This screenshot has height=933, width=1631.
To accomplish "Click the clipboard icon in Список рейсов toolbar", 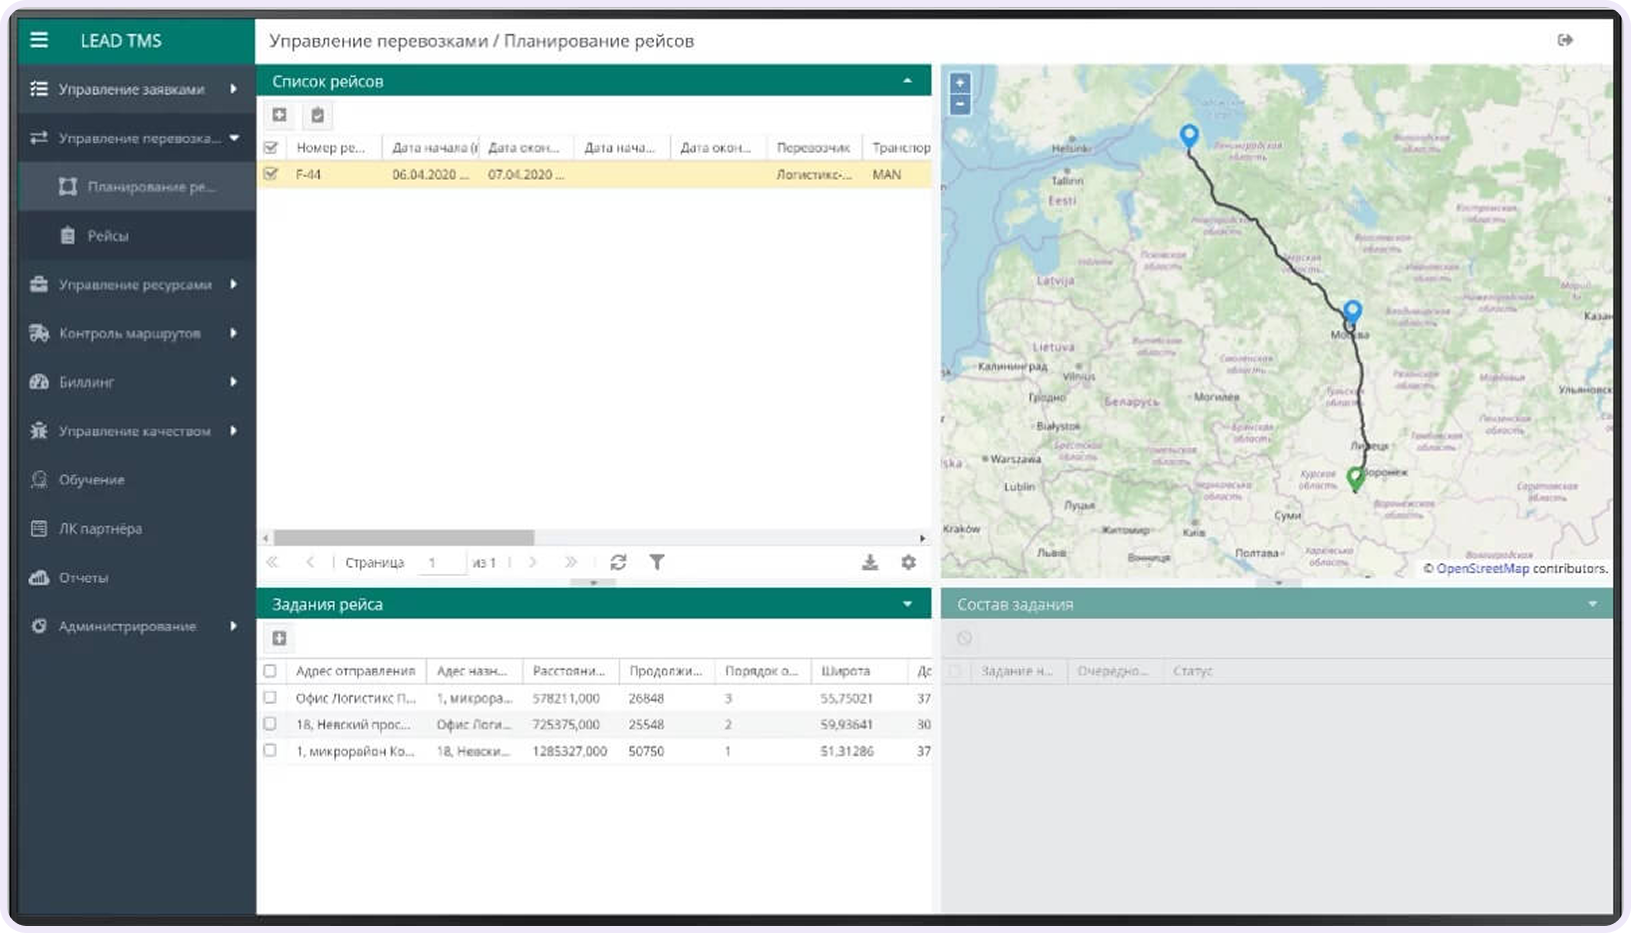I will 317,115.
